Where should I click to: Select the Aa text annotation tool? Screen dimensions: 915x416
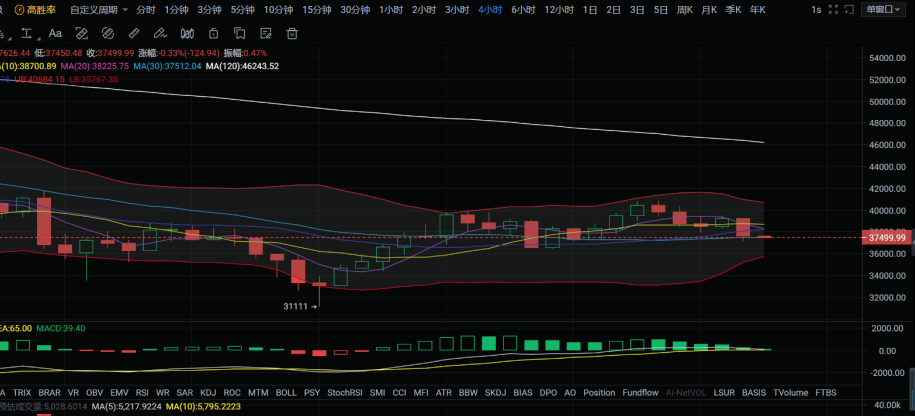click(55, 33)
